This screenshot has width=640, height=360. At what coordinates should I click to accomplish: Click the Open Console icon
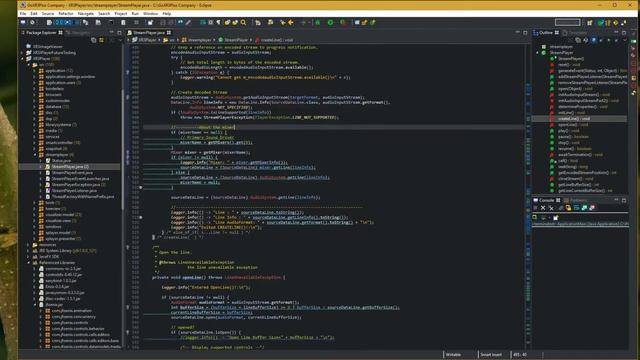click(556, 218)
